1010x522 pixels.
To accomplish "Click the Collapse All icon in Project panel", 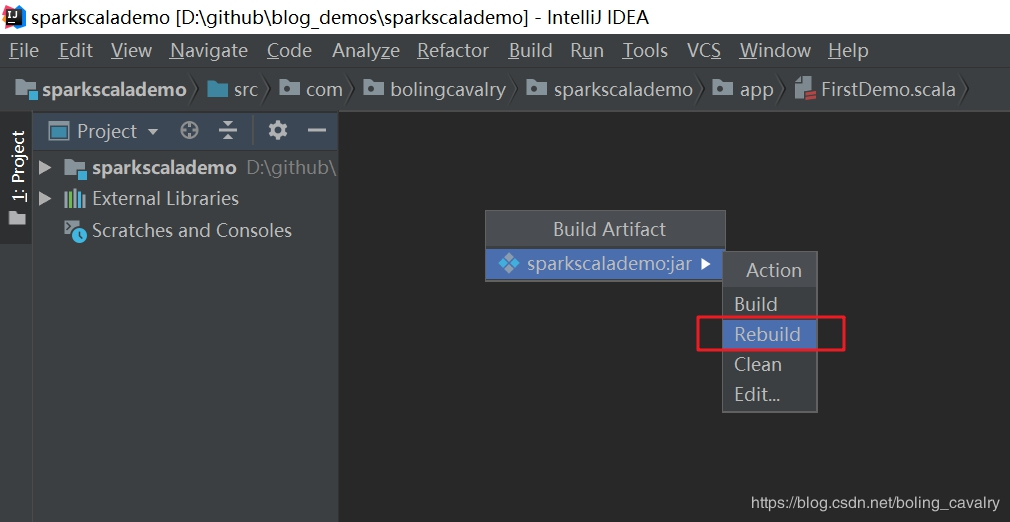I will 228,131.
